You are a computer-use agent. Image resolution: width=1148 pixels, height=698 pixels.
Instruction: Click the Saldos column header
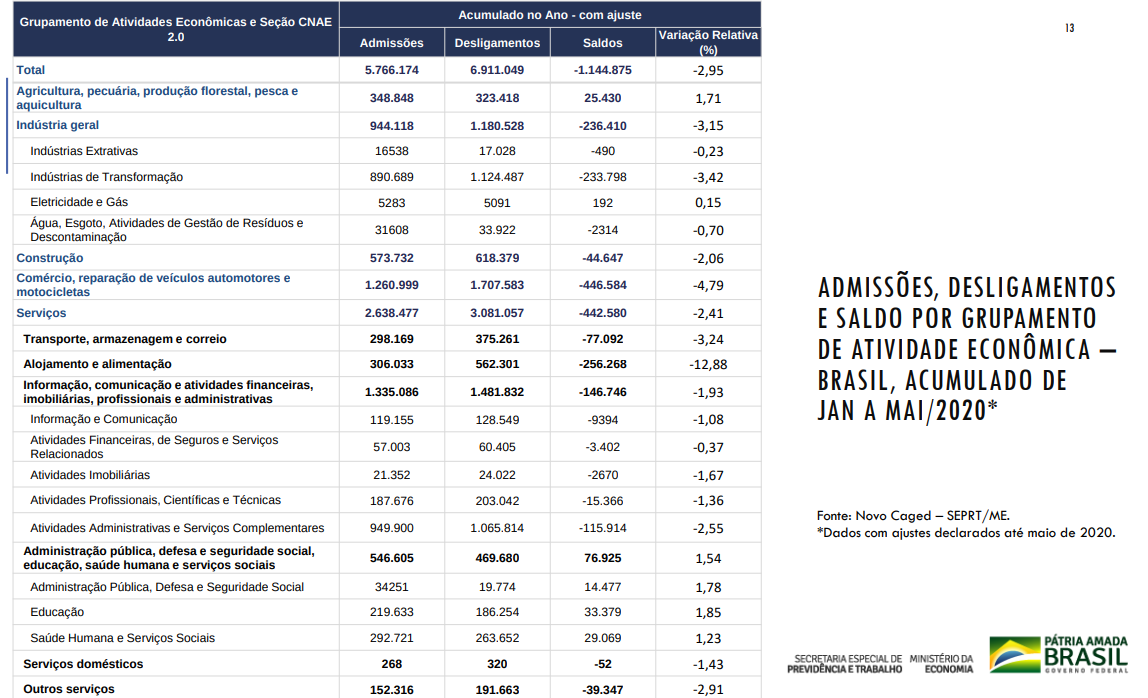coord(602,43)
